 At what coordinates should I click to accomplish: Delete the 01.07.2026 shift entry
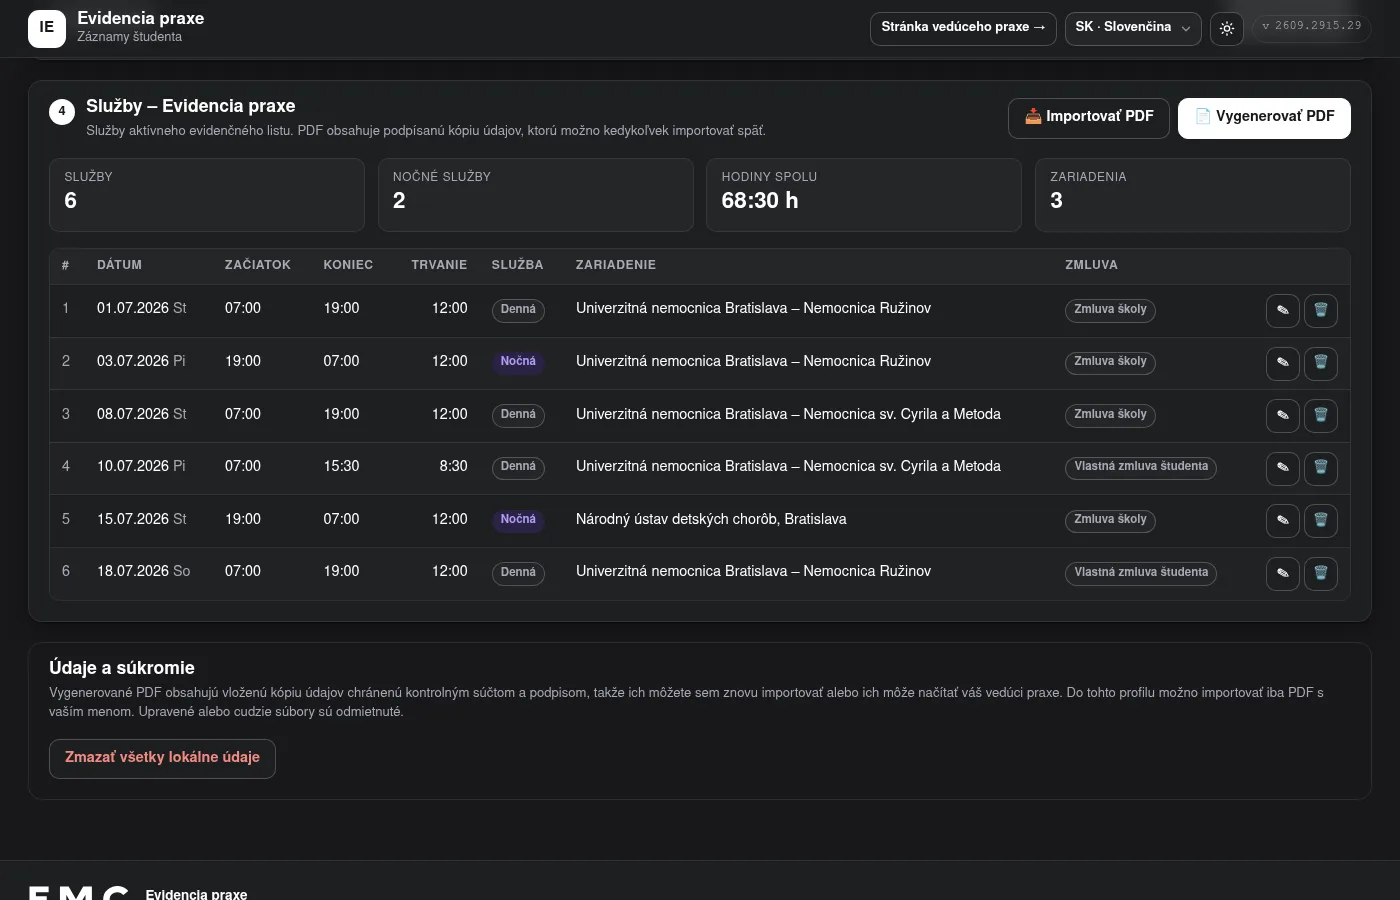[1320, 310]
